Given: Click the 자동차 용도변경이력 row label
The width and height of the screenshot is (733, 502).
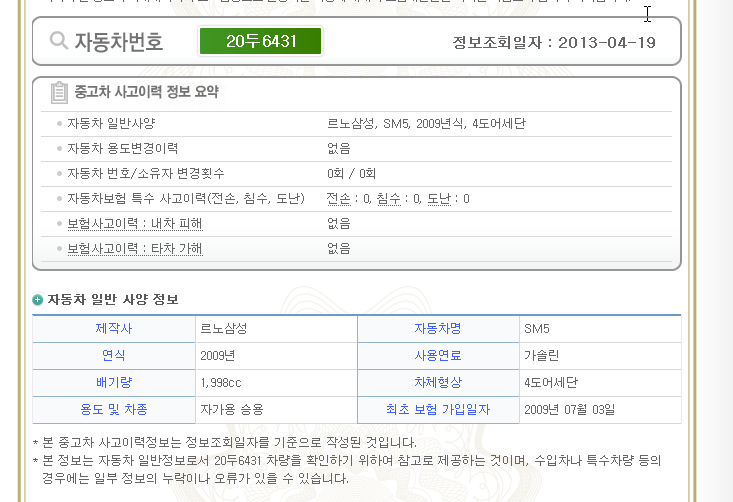Looking at the screenshot, I should [122, 149].
